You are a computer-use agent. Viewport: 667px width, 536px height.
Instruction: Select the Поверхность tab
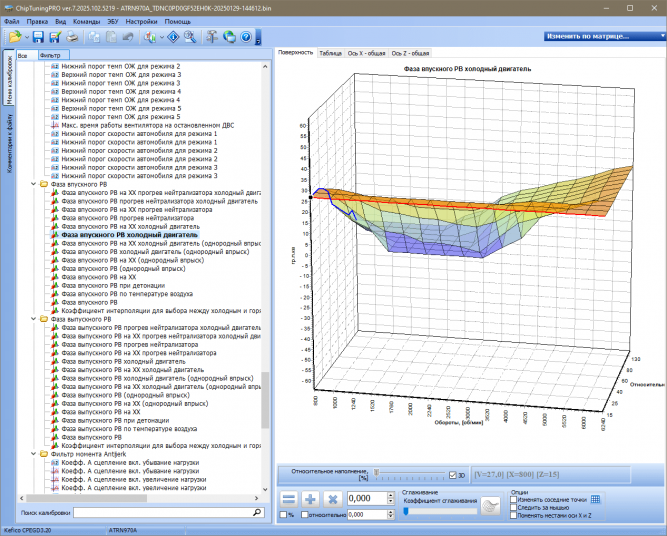(x=296, y=53)
